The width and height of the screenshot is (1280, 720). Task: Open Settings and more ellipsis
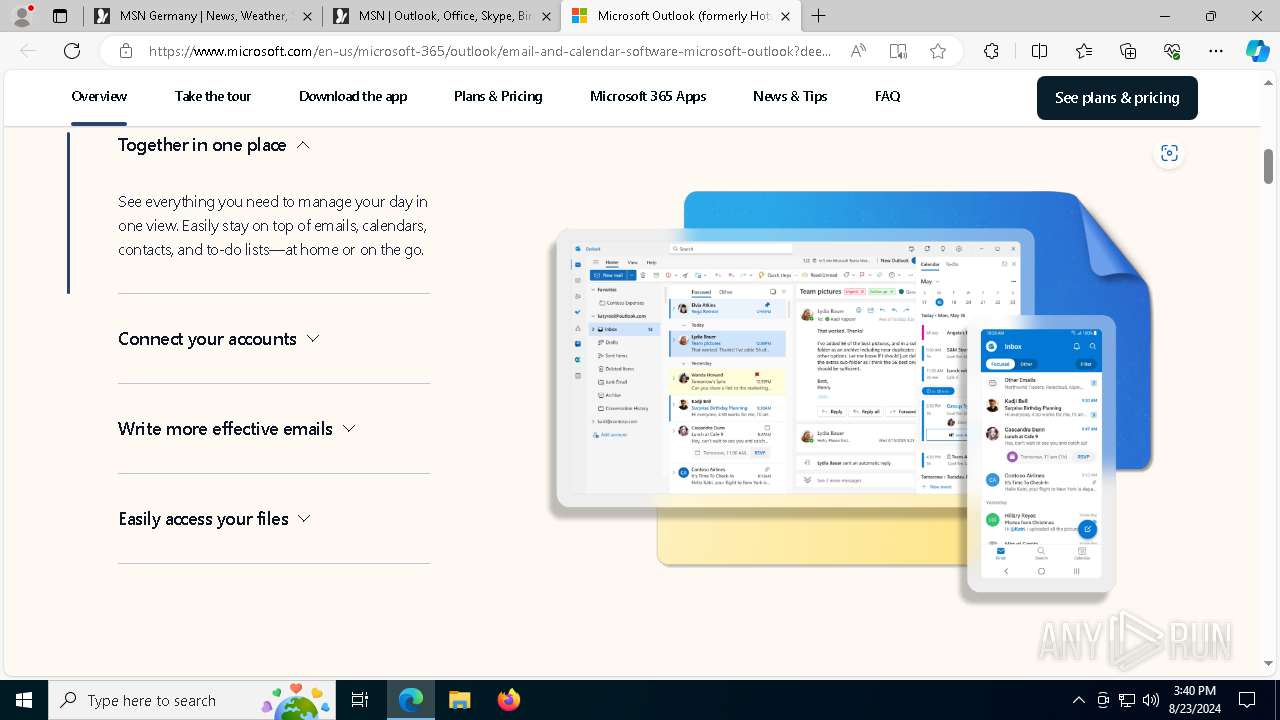1216,51
